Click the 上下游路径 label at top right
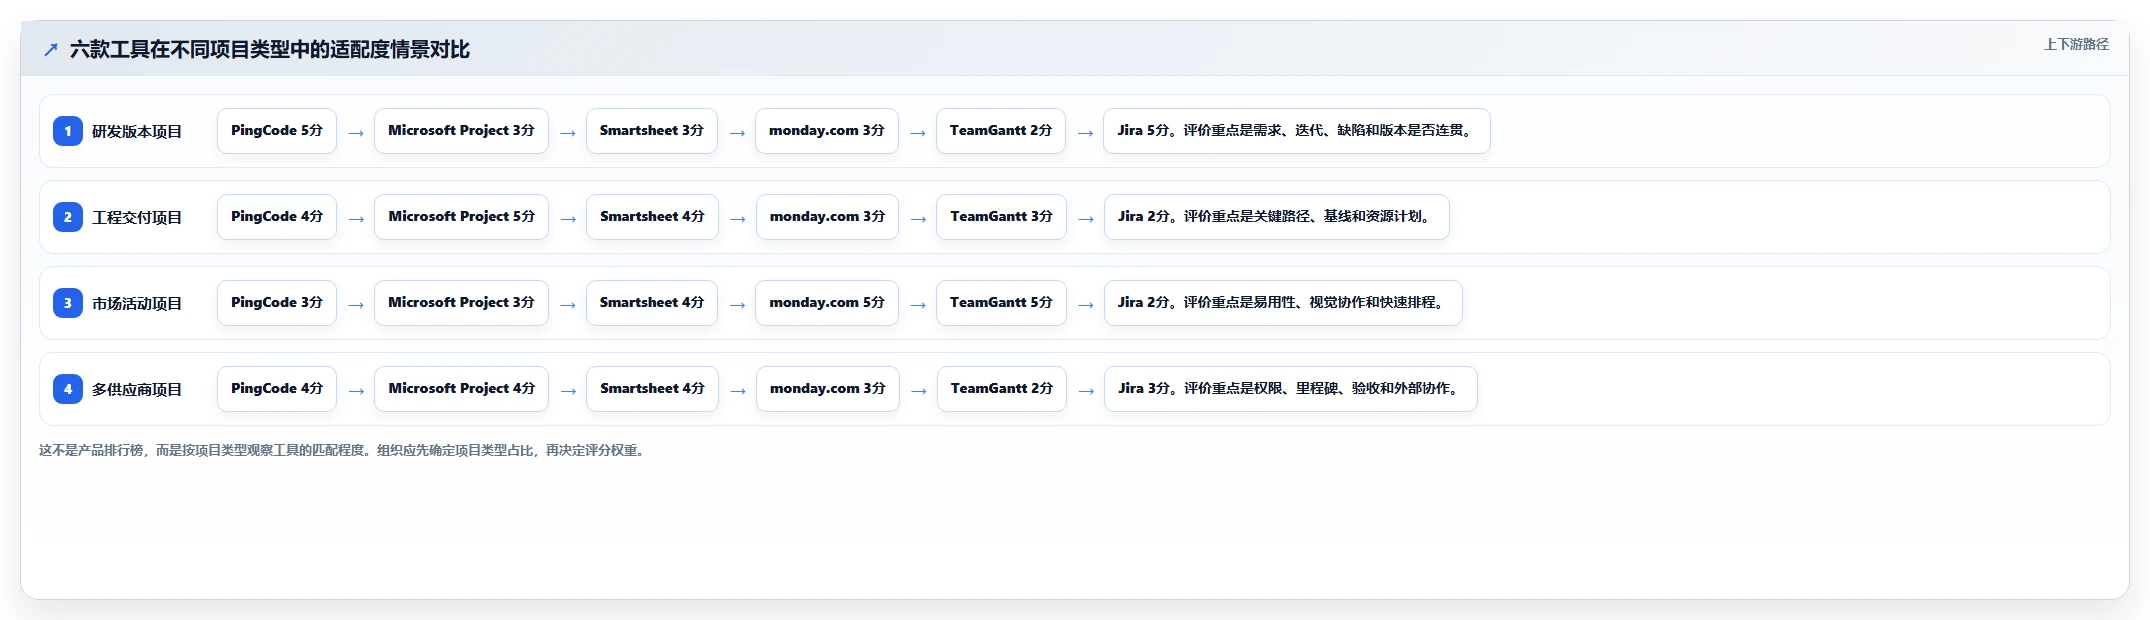 point(2076,44)
